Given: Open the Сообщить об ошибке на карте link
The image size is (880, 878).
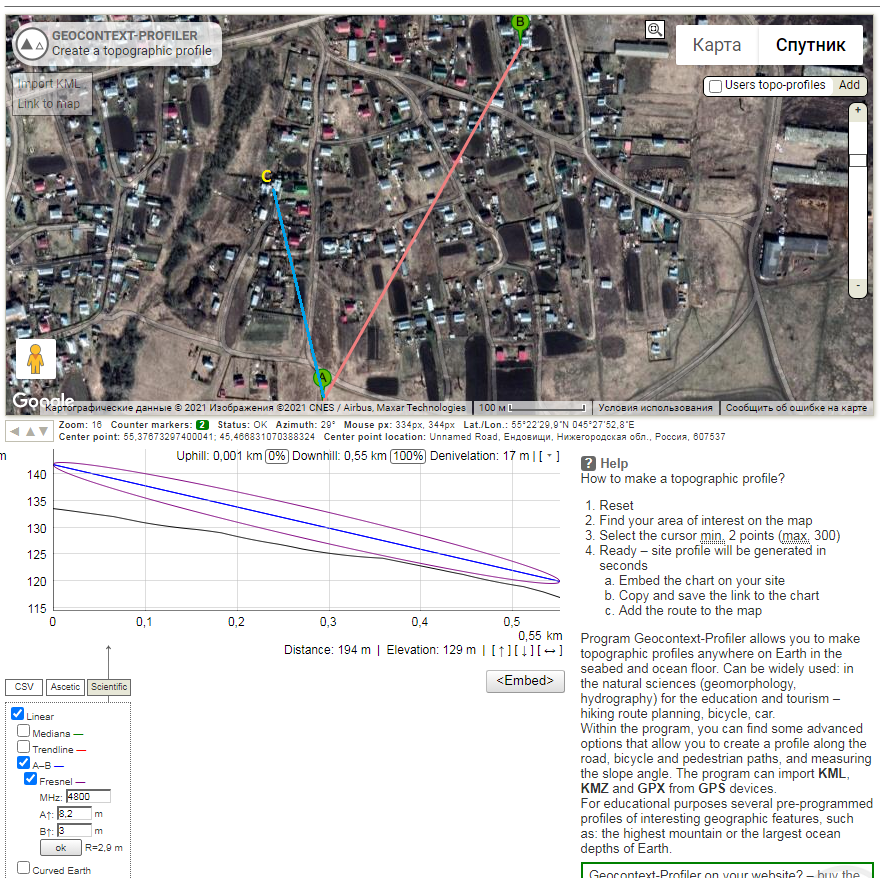Looking at the screenshot, I should (796, 408).
